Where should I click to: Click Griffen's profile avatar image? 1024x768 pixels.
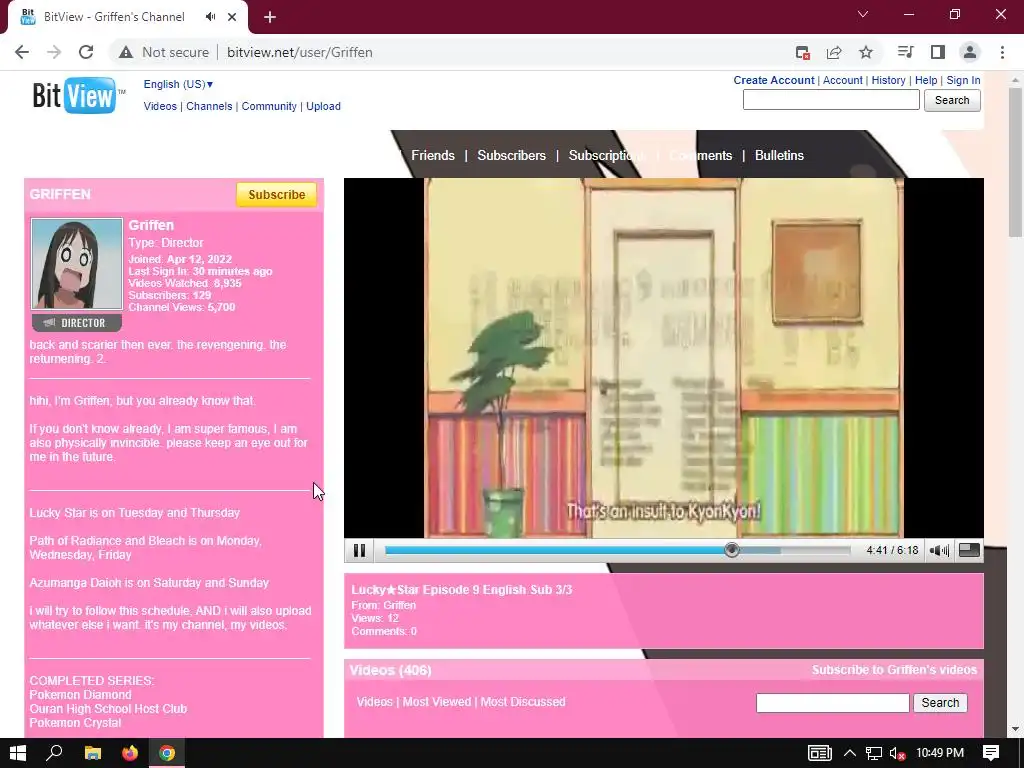(76, 264)
